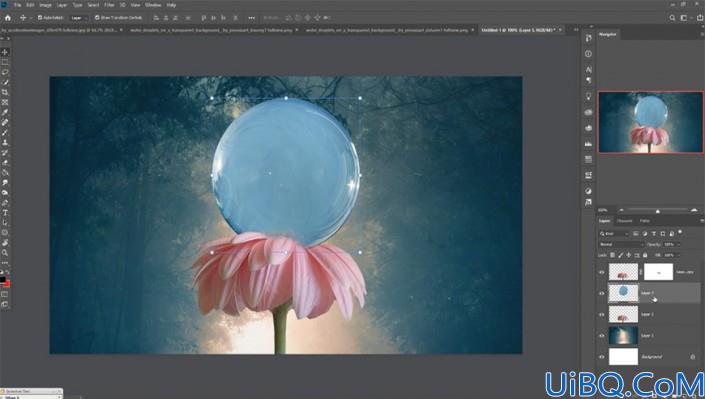705x399 pixels.
Task: Click the lock all icon in Layers panel
Action: (x=645, y=255)
